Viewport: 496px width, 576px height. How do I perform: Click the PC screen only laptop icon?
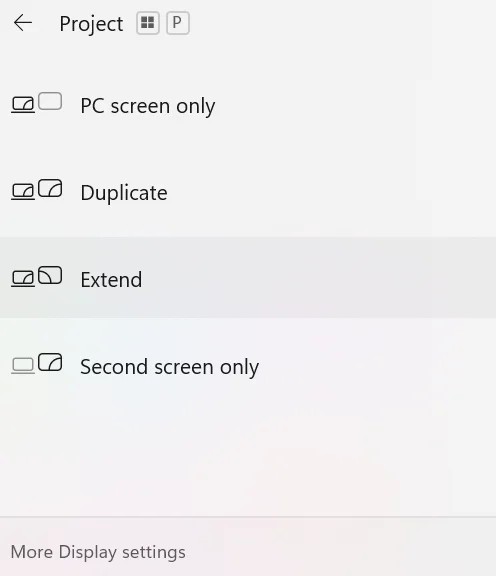click(x=23, y=105)
